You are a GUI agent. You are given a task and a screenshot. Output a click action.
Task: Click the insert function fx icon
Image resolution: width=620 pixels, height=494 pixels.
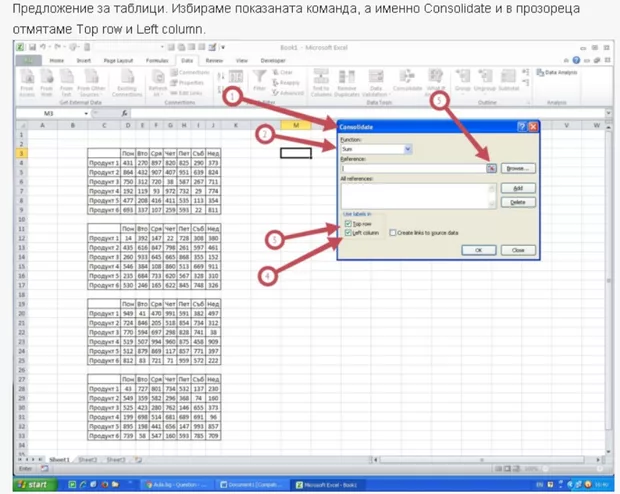pos(124,114)
